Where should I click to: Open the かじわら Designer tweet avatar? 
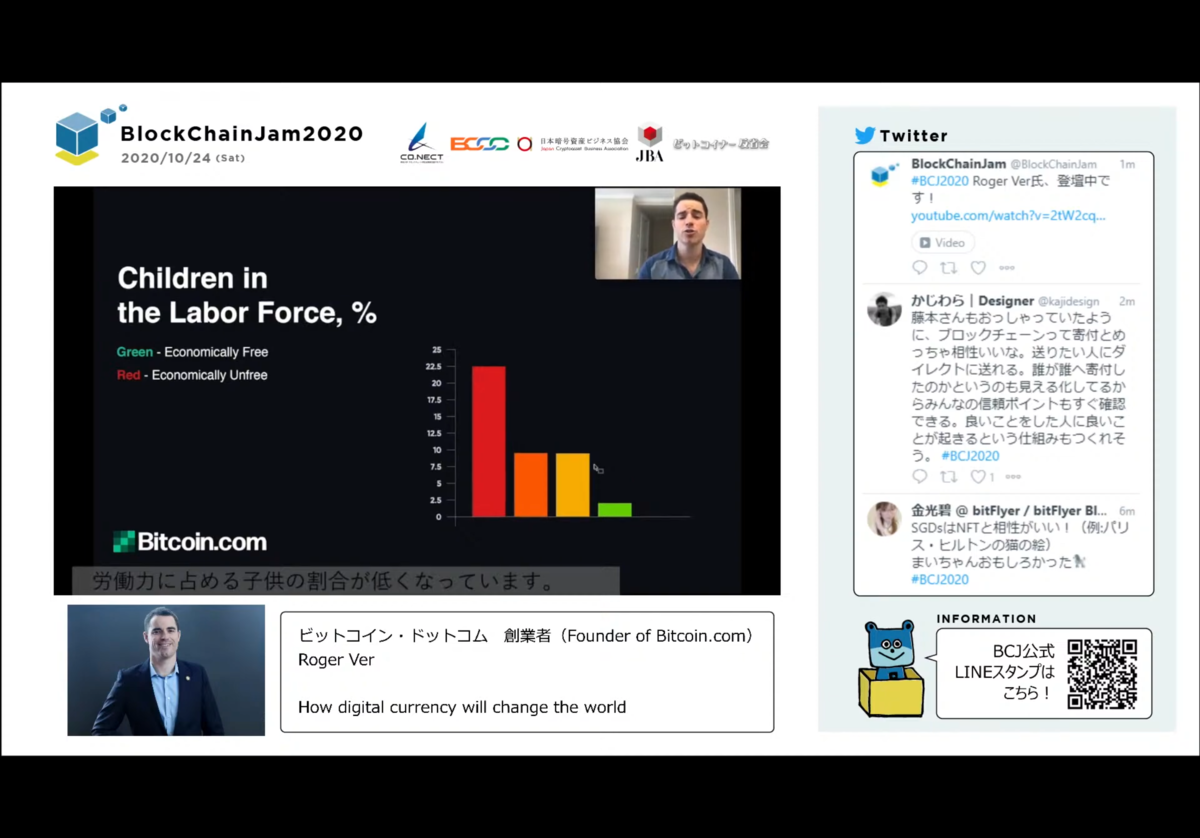pyautogui.click(x=885, y=309)
